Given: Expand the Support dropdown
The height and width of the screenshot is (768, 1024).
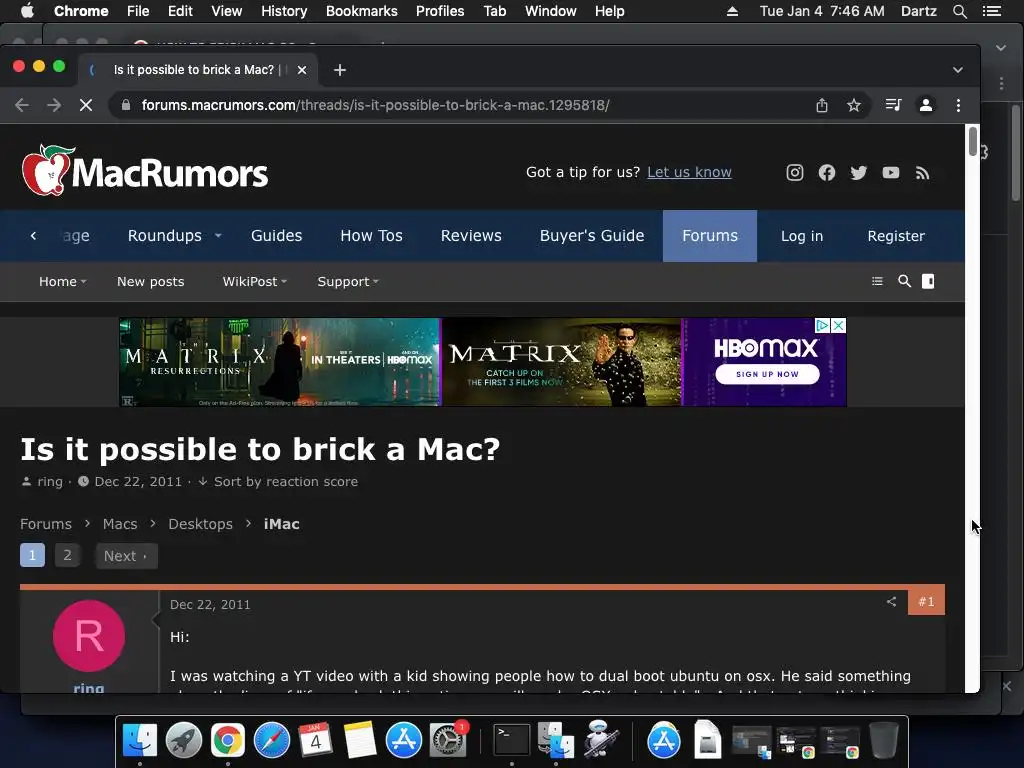Looking at the screenshot, I should coord(376,282).
